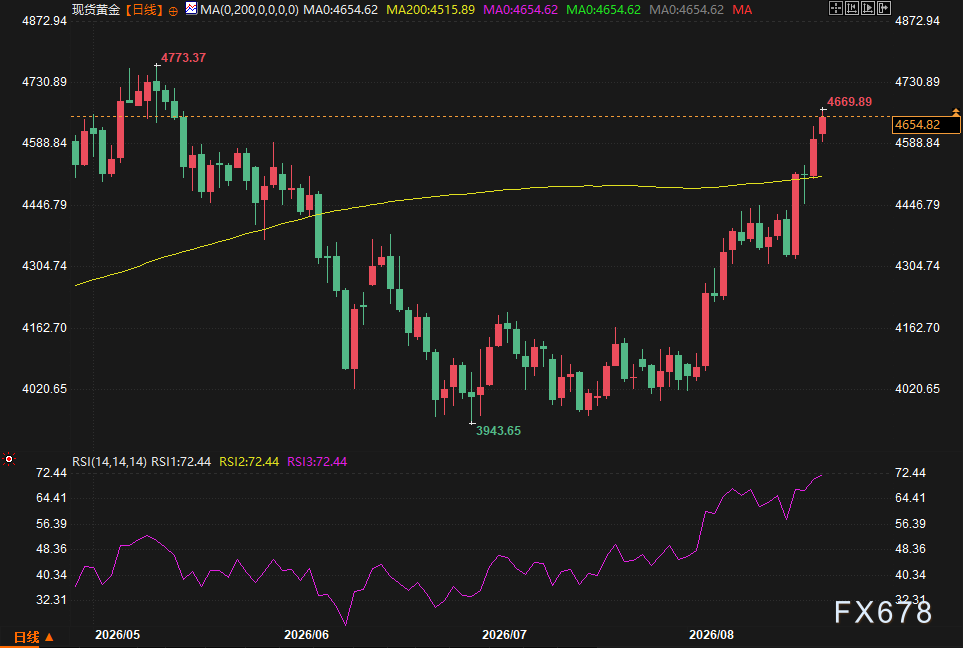Screen dimensions: 963x648
Task: Click the red MA label at legend end
Action: [742, 10]
